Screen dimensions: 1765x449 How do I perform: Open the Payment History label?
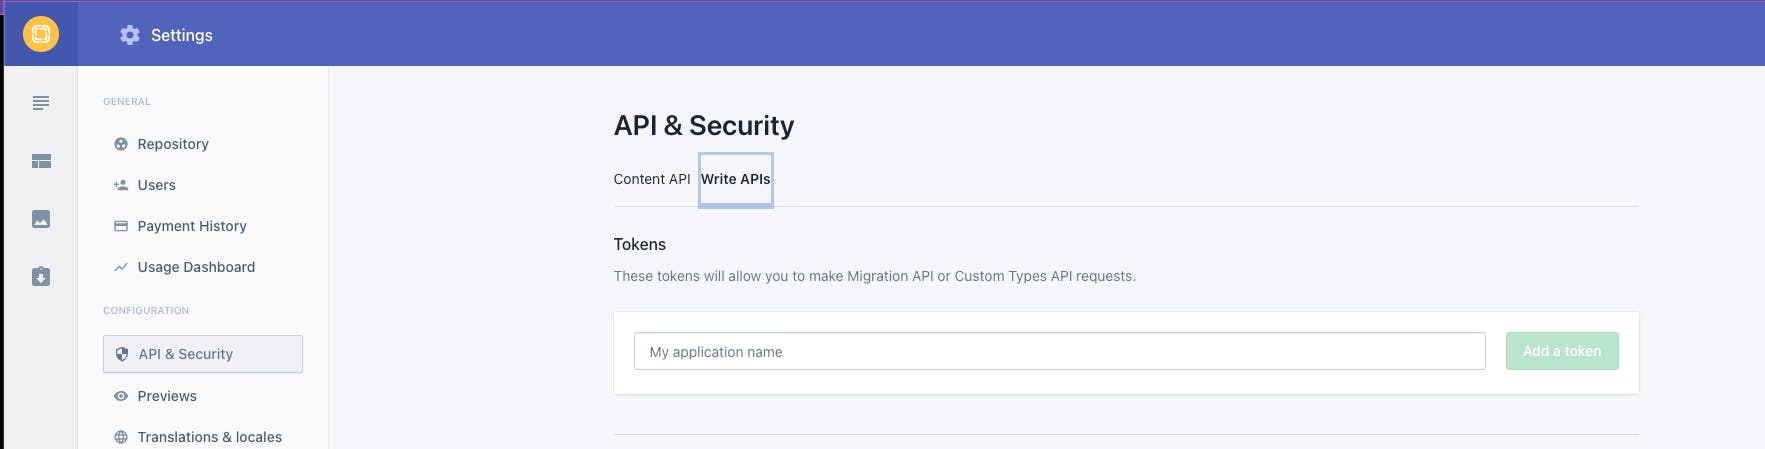pos(192,226)
